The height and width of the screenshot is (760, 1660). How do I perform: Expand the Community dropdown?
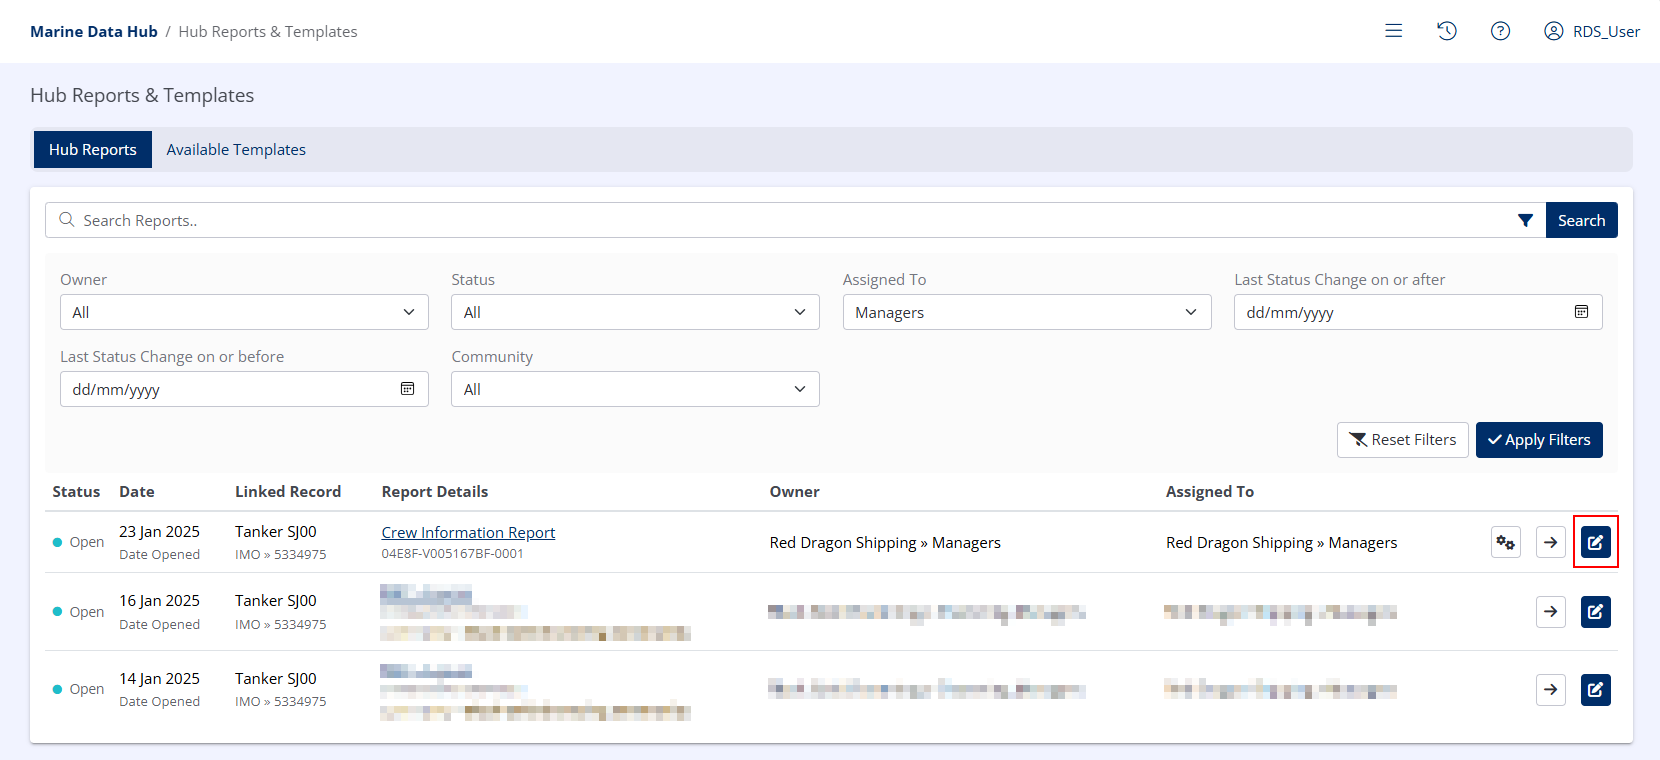(x=635, y=389)
